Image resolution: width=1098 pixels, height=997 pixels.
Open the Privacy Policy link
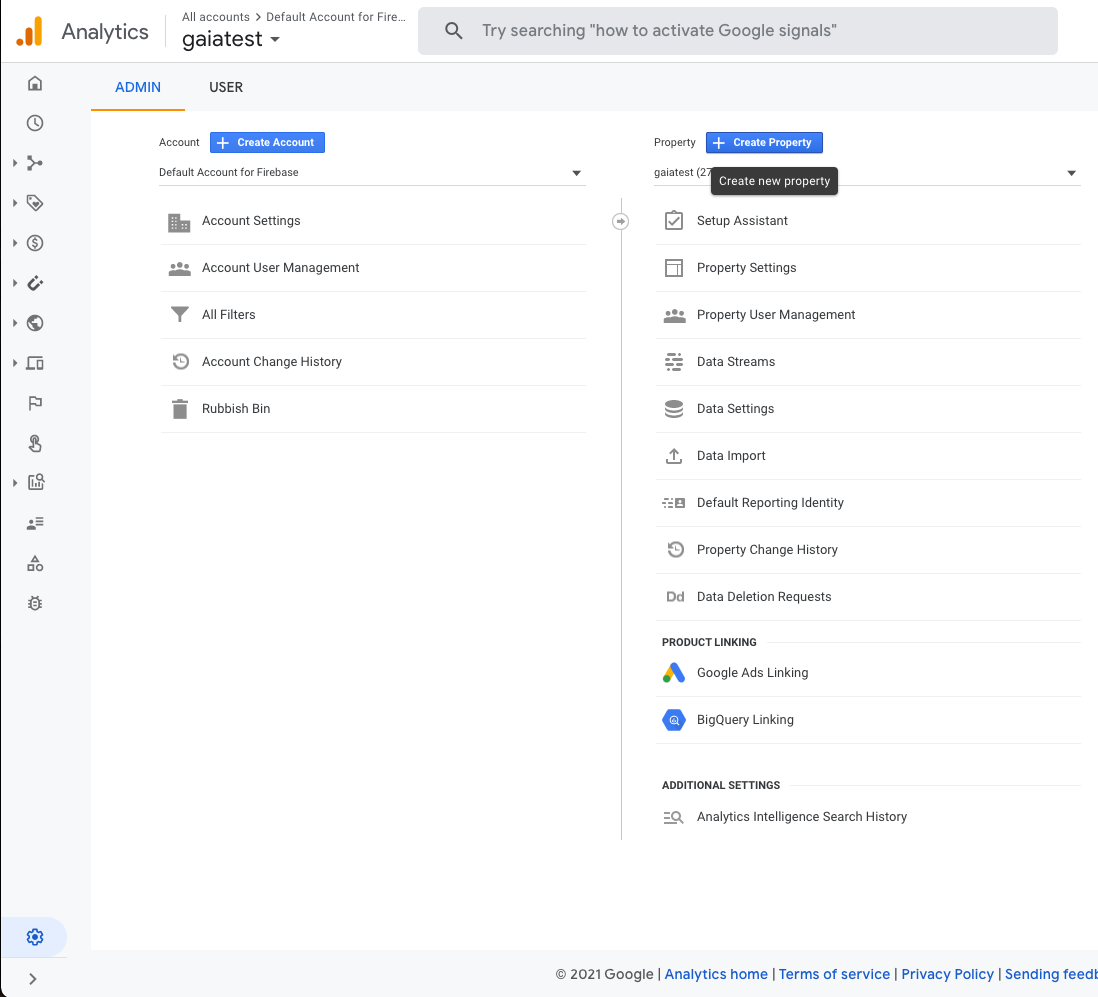(x=947, y=974)
